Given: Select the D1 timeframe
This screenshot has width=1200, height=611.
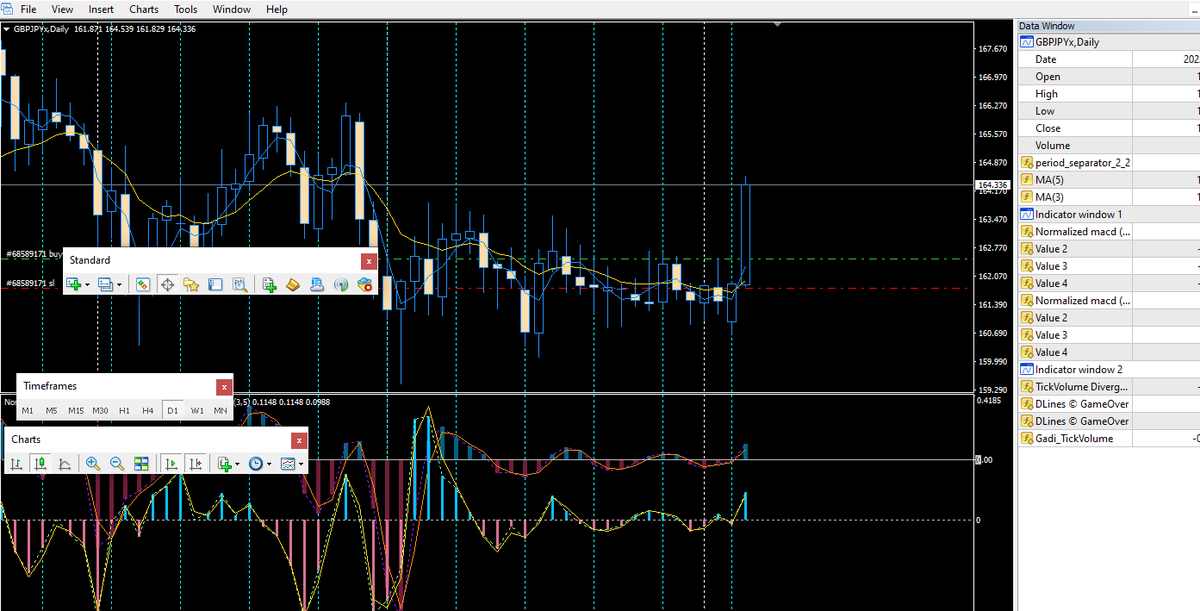Looking at the screenshot, I should (x=172, y=410).
